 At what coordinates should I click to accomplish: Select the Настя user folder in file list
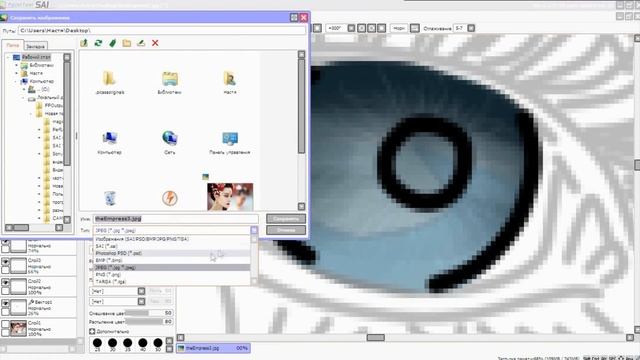tap(230, 78)
